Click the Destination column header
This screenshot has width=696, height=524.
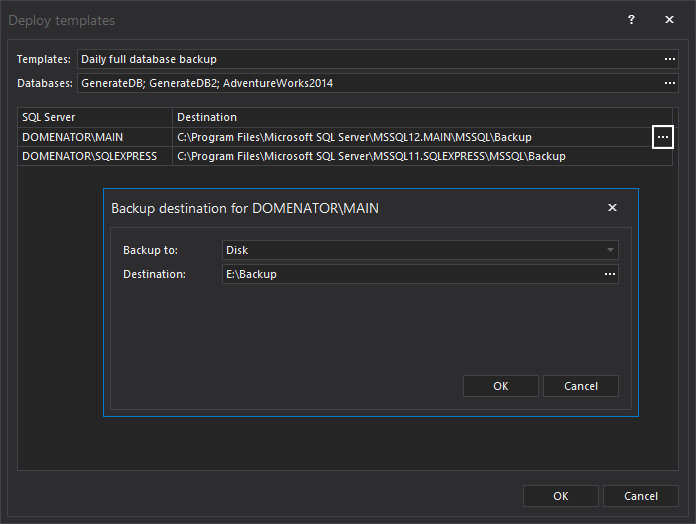coord(420,118)
